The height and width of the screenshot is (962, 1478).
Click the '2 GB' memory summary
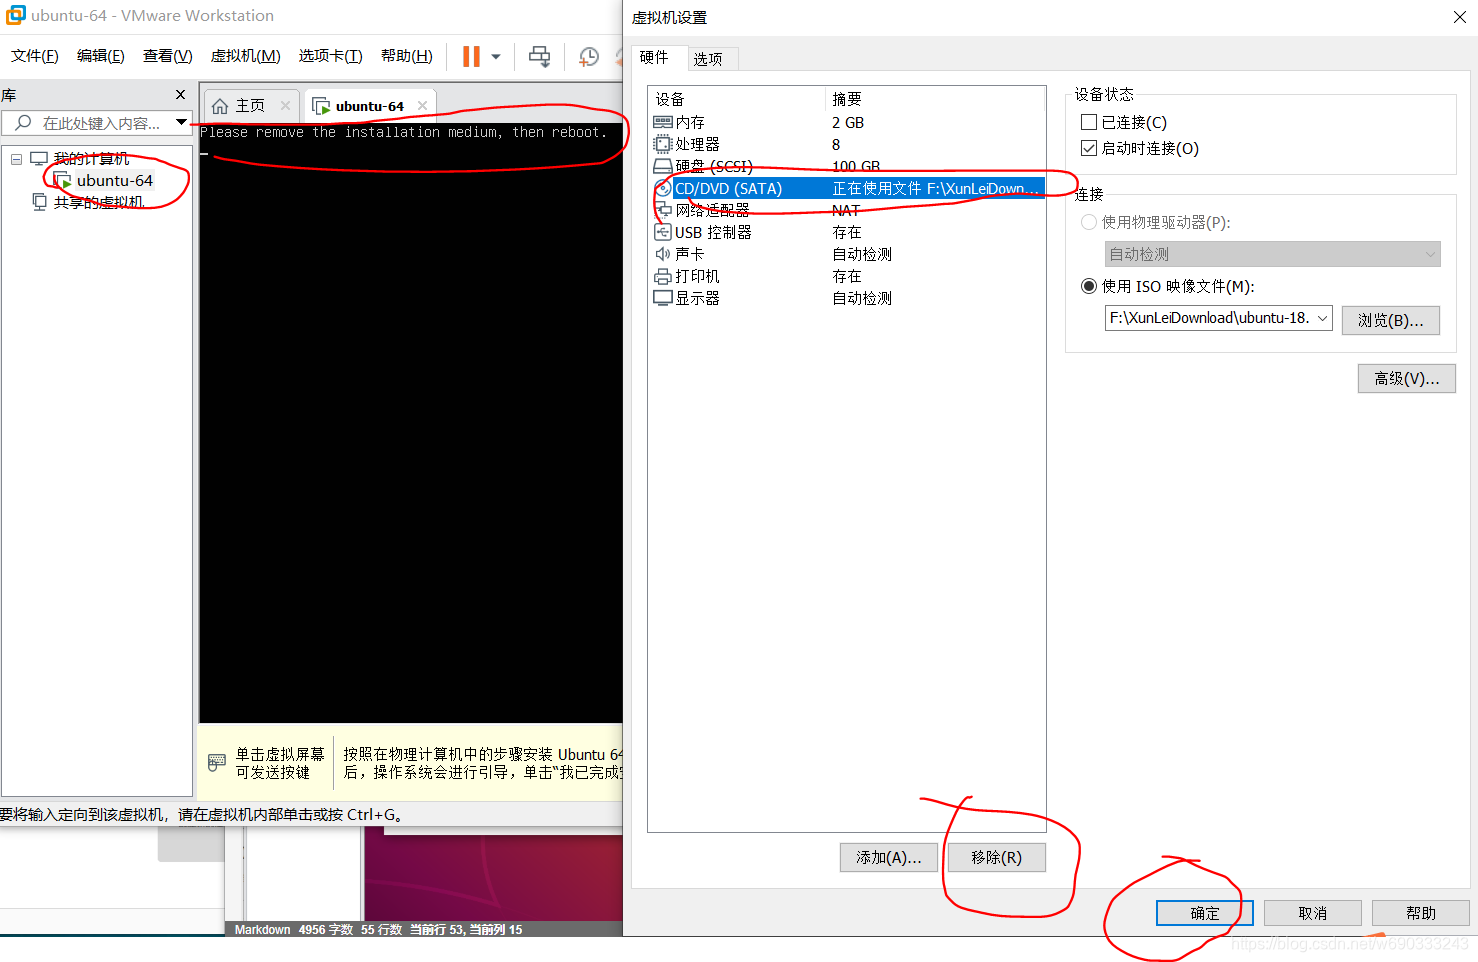tap(848, 122)
